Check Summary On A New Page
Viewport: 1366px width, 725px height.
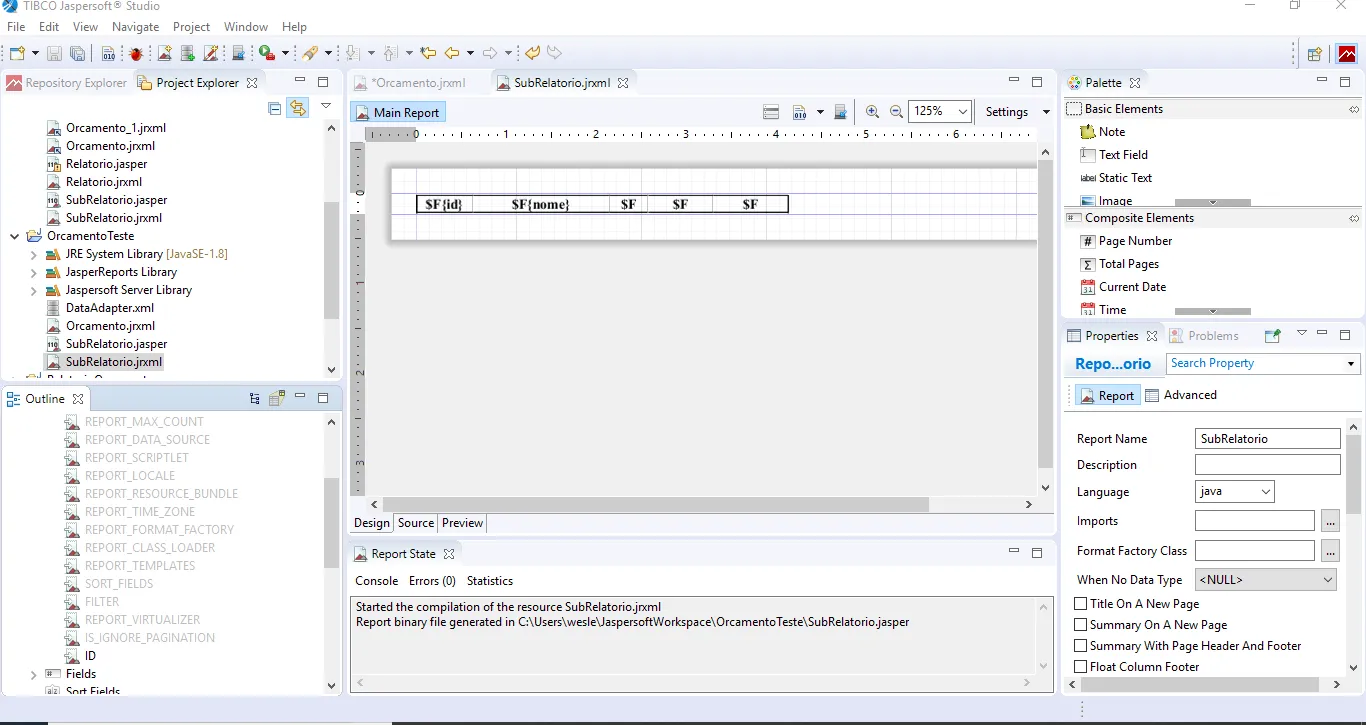coord(1080,625)
